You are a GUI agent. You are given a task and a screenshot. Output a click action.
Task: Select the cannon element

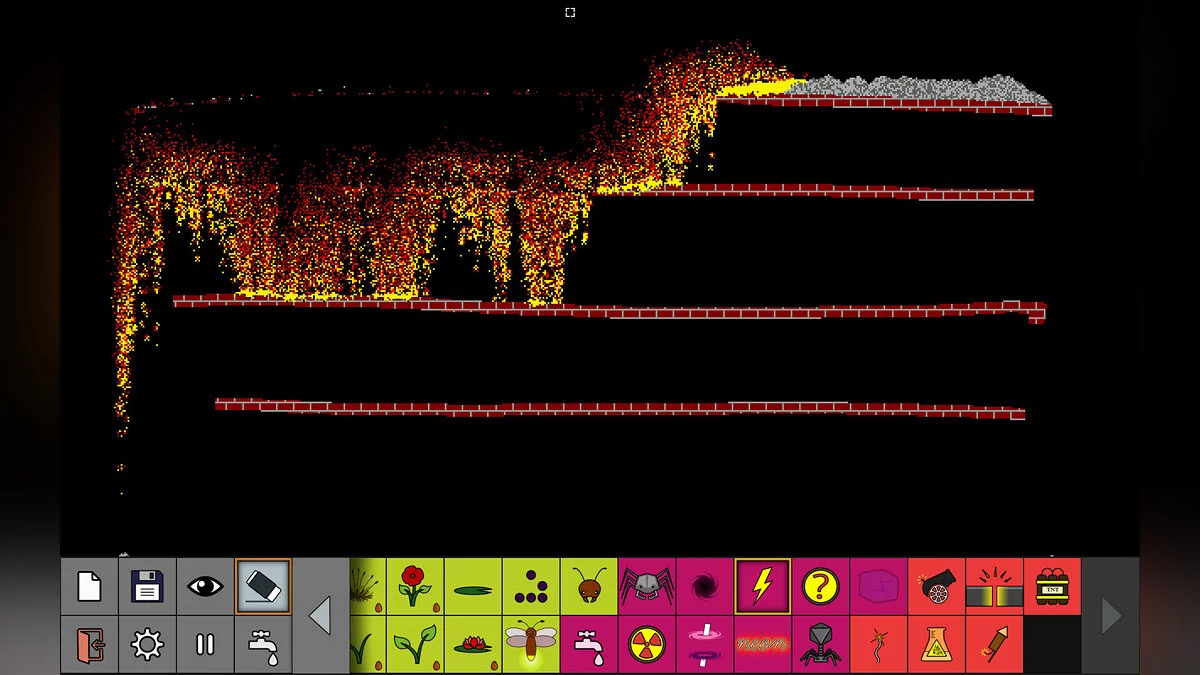(x=937, y=588)
